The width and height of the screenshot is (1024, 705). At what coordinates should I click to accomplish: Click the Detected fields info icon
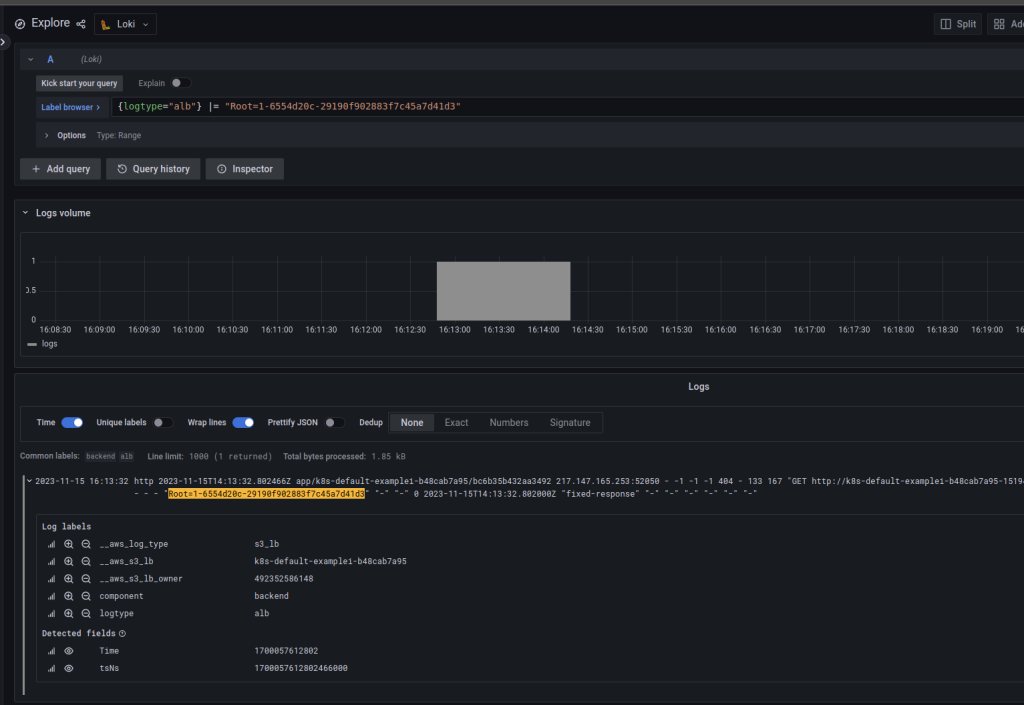121,633
